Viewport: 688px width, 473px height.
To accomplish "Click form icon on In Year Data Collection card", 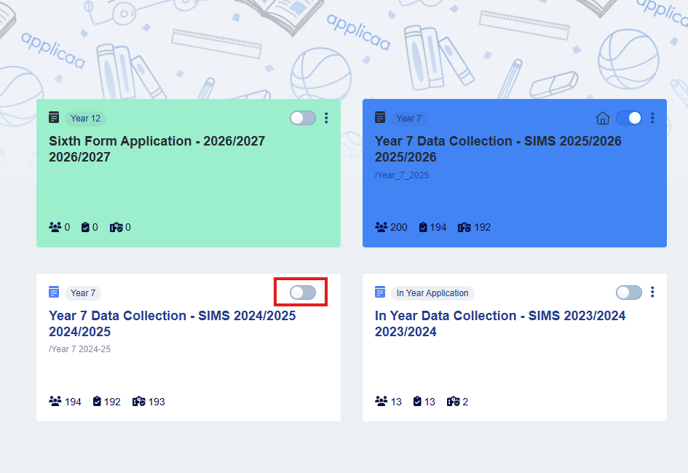I will 380,292.
